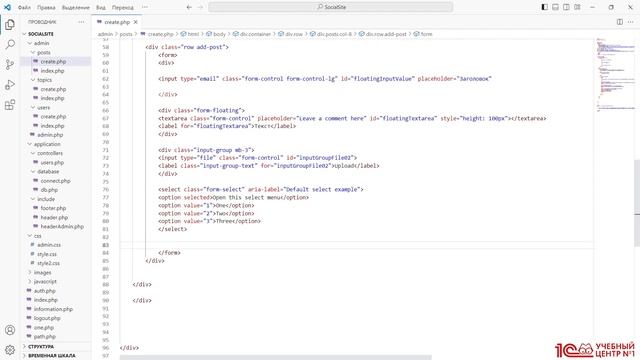Screen dimensions: 640x360
Task: Close the create.php editor tab
Action: click(x=136, y=22)
